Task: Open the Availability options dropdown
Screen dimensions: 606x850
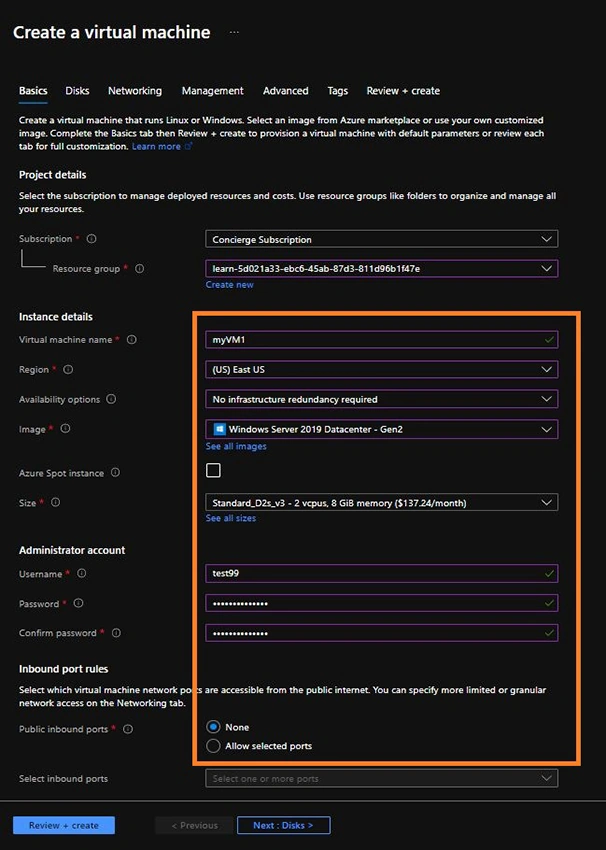Action: click(x=382, y=399)
